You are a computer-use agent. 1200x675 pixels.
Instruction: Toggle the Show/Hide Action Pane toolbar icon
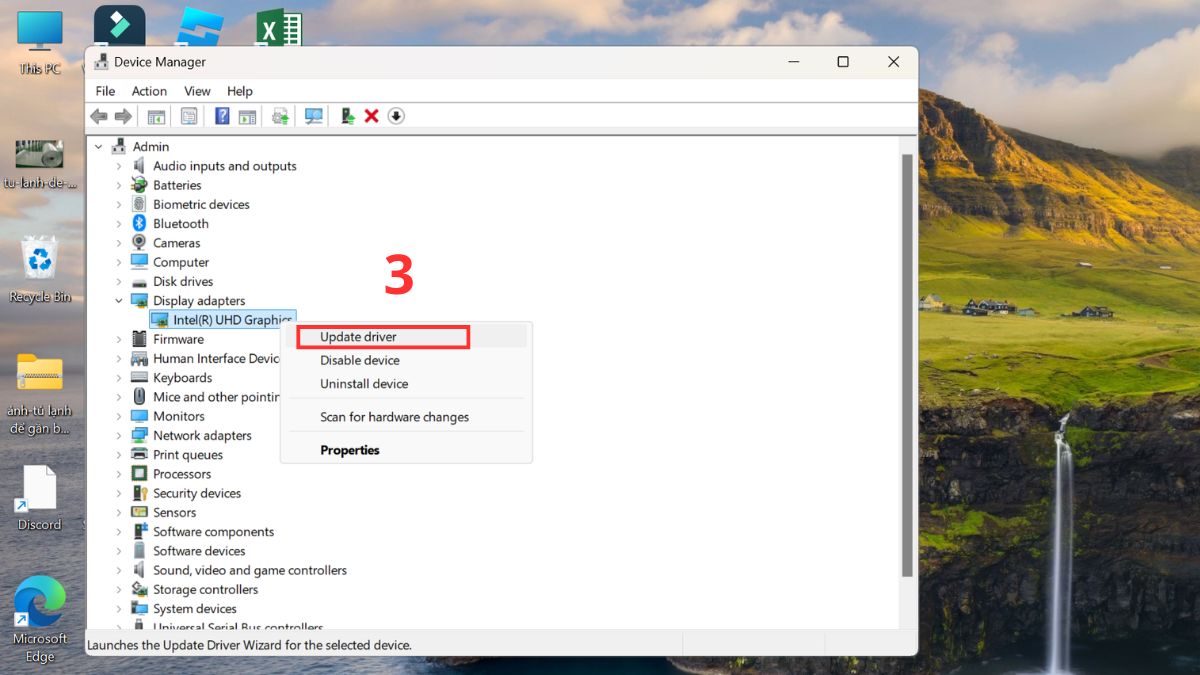pyautogui.click(x=247, y=116)
